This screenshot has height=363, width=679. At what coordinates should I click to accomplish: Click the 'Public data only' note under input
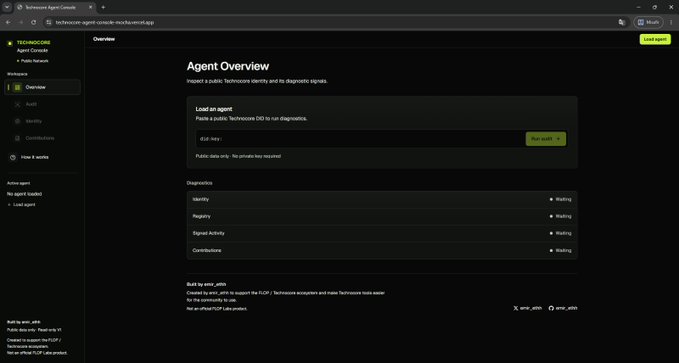(x=238, y=156)
